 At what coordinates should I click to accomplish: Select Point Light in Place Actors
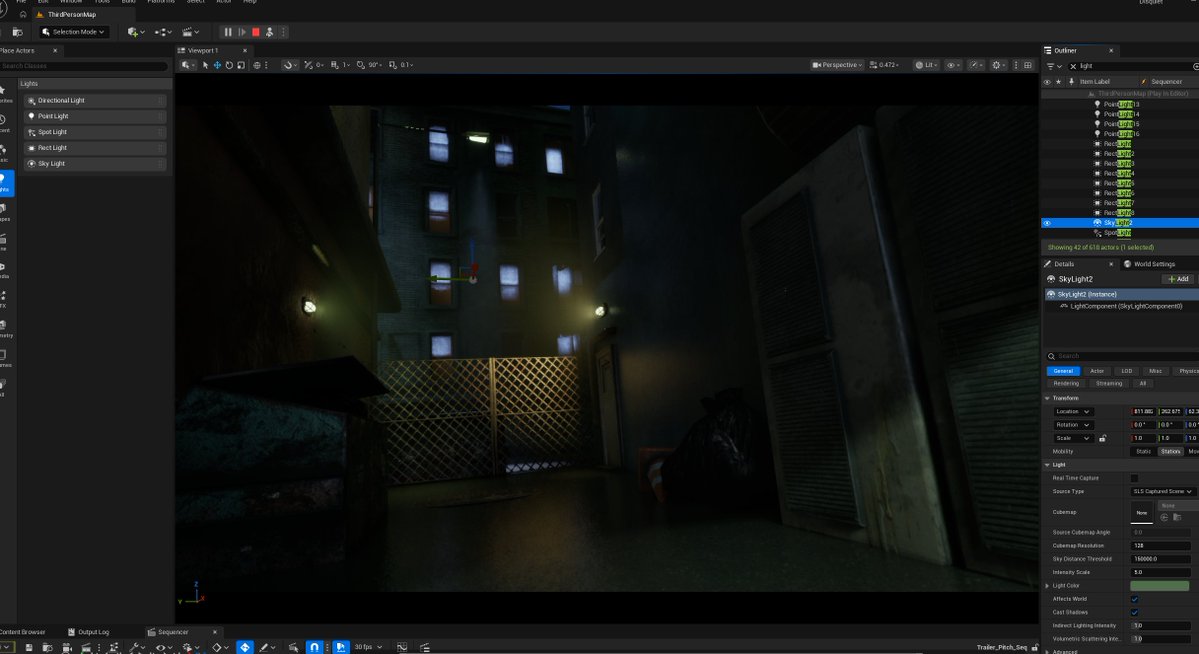[95, 116]
